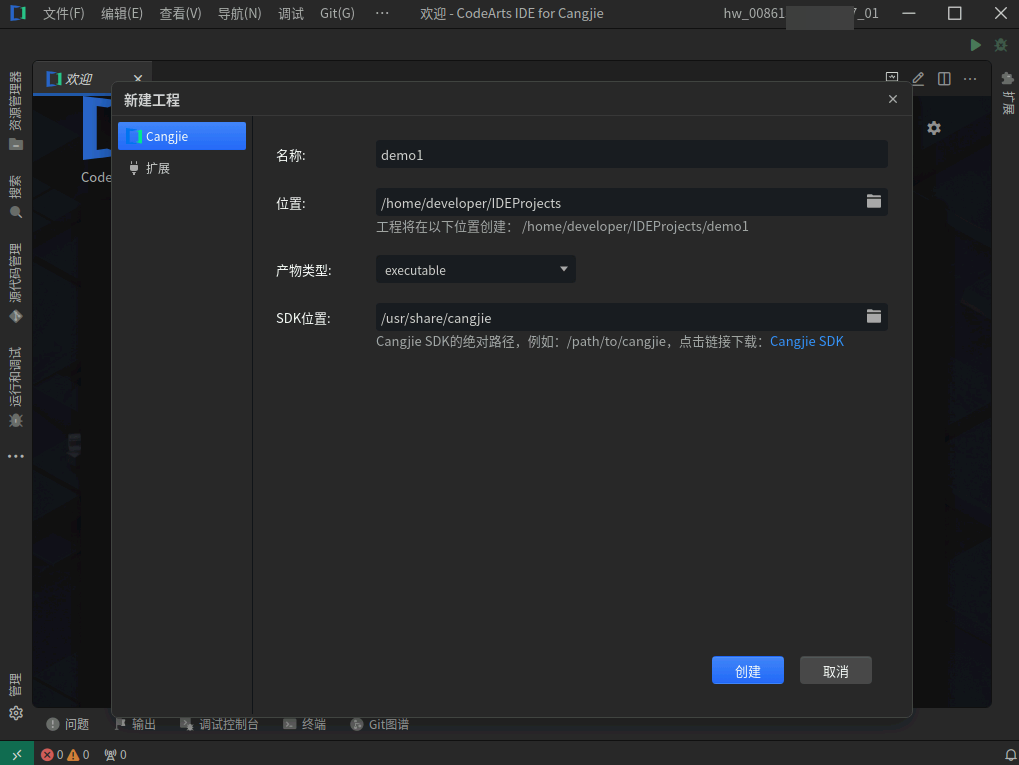The image size is (1019, 765).
Task: Click the split editor icon
Action: click(x=944, y=79)
